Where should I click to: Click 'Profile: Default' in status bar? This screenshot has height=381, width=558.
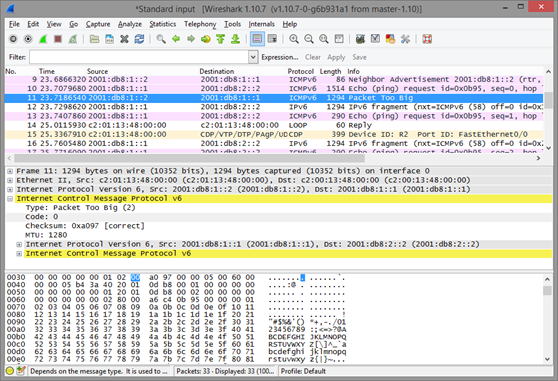[303, 371]
